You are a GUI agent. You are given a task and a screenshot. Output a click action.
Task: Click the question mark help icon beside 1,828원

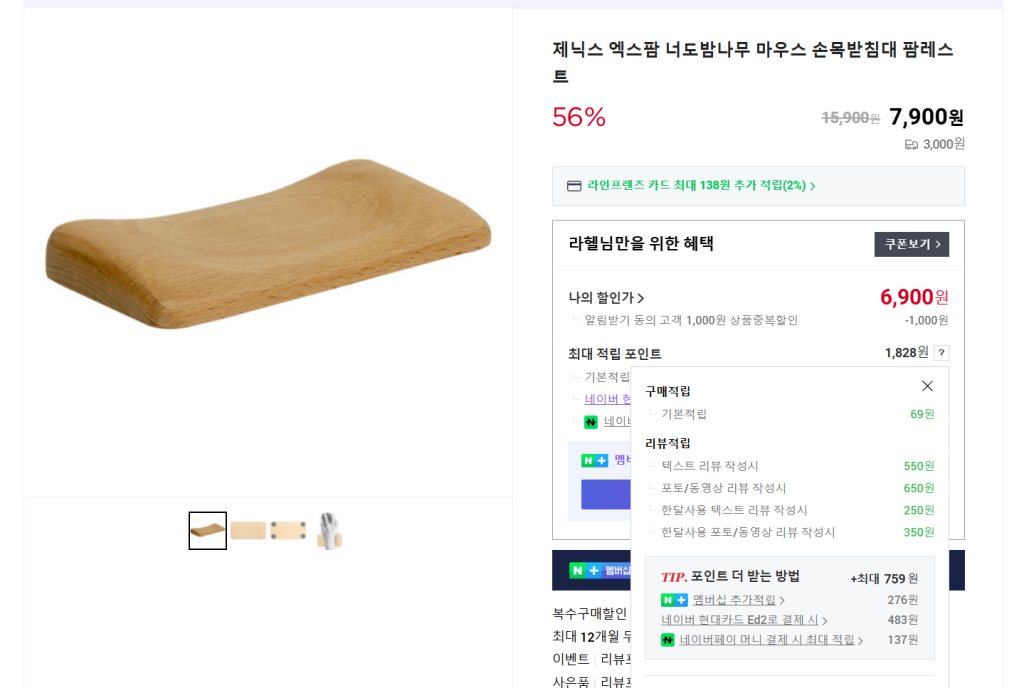[941, 353]
